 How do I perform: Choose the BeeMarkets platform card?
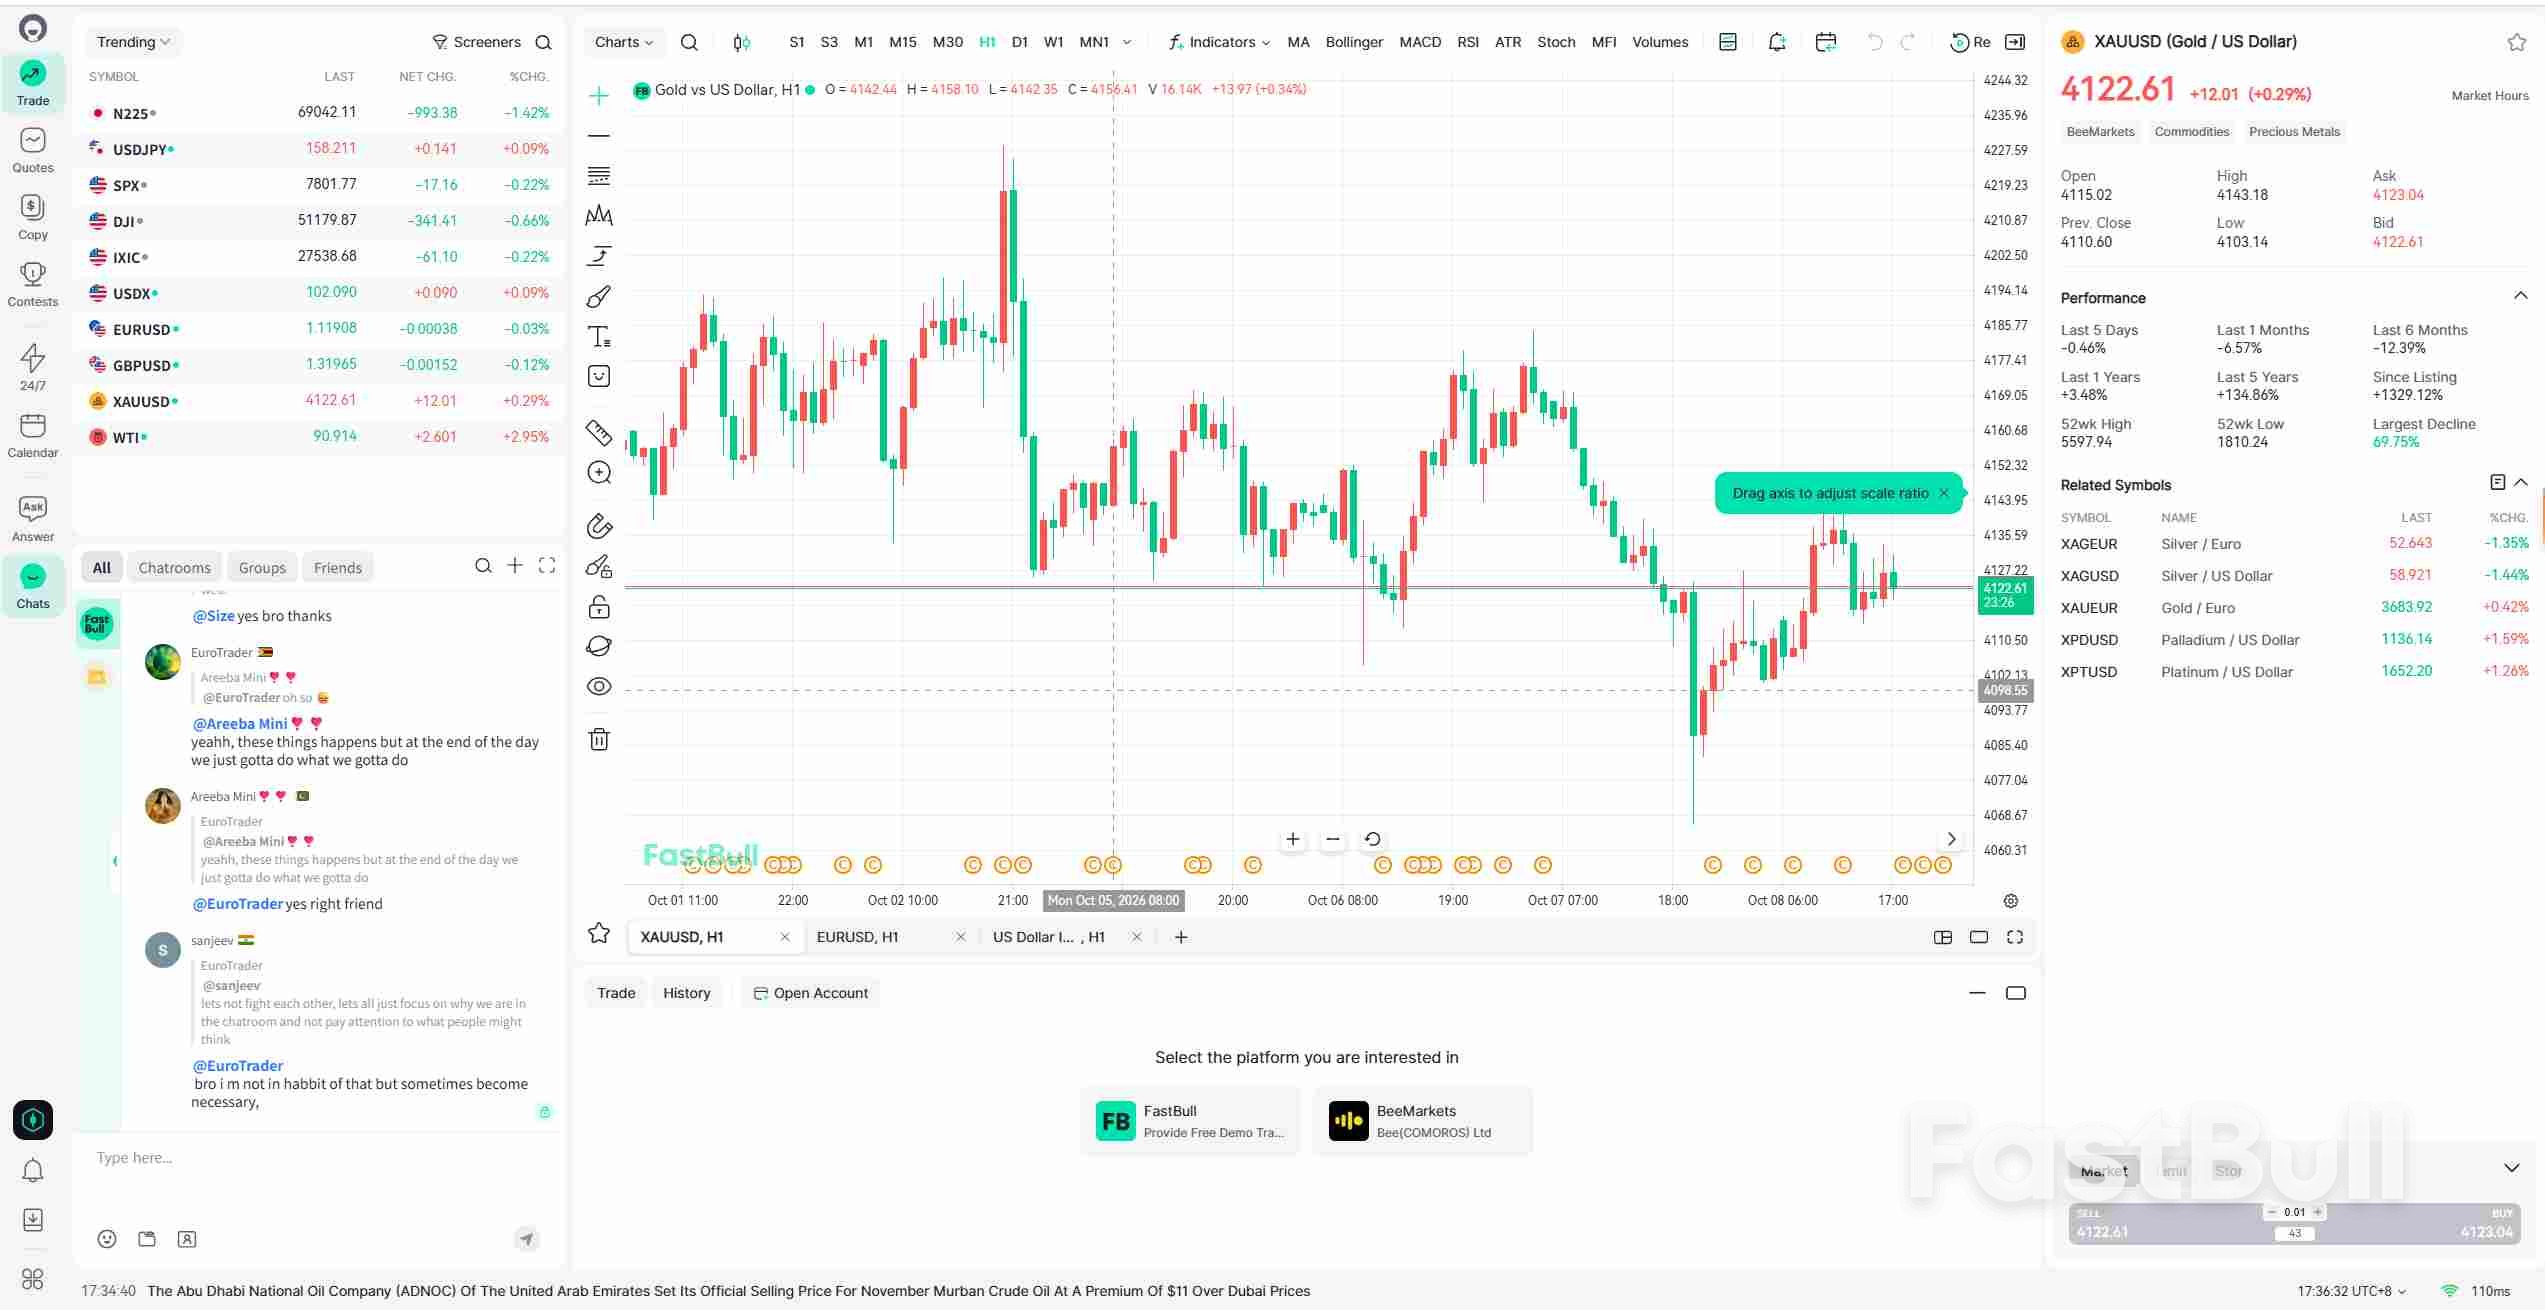point(1422,1121)
